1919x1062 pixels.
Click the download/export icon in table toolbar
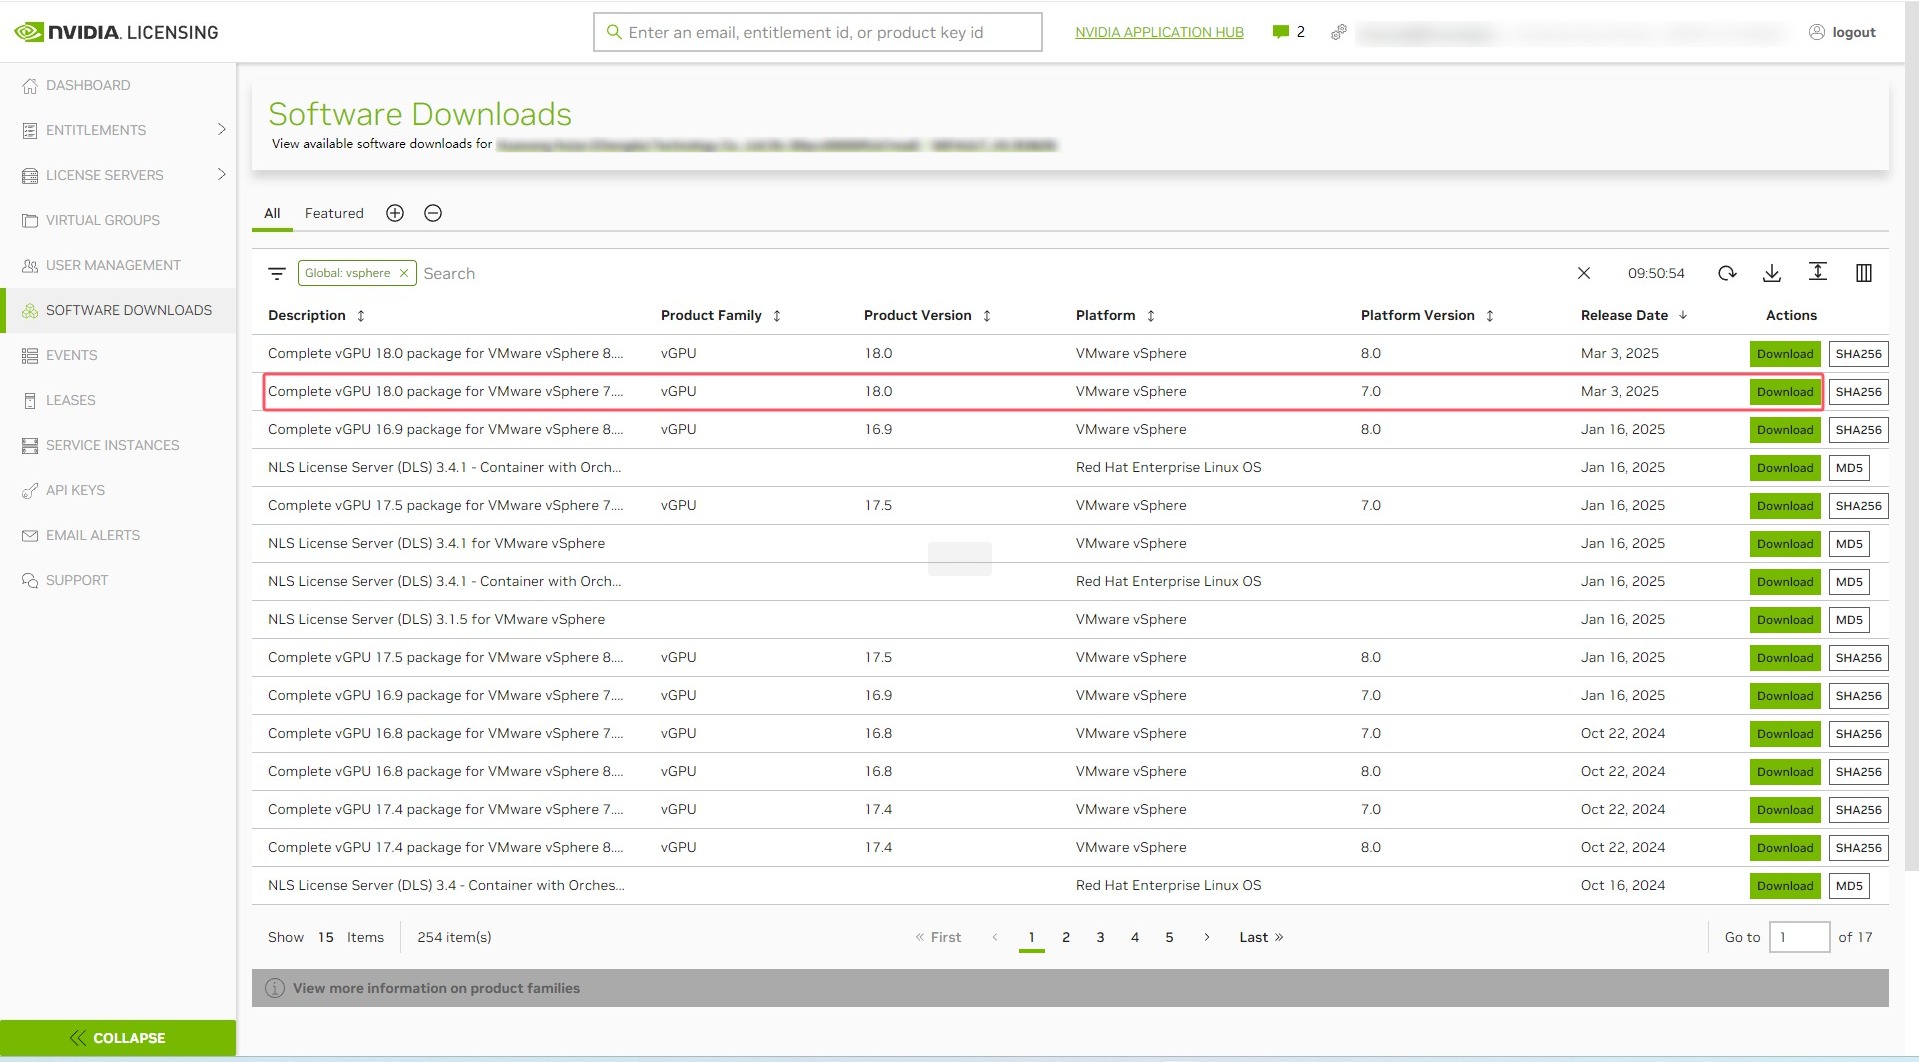1772,273
